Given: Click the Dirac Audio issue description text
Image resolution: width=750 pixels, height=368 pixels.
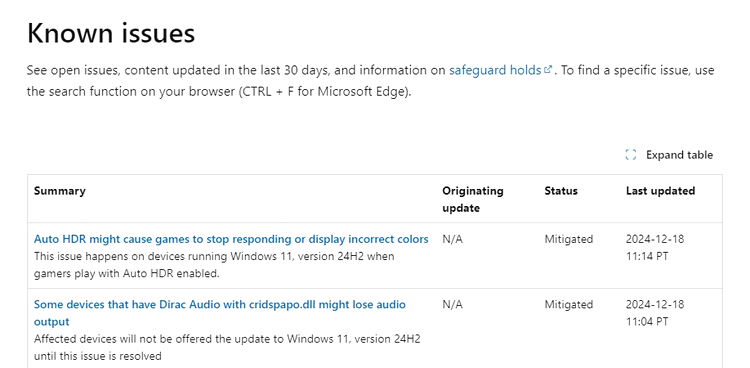Looking at the screenshot, I should pos(227,347).
